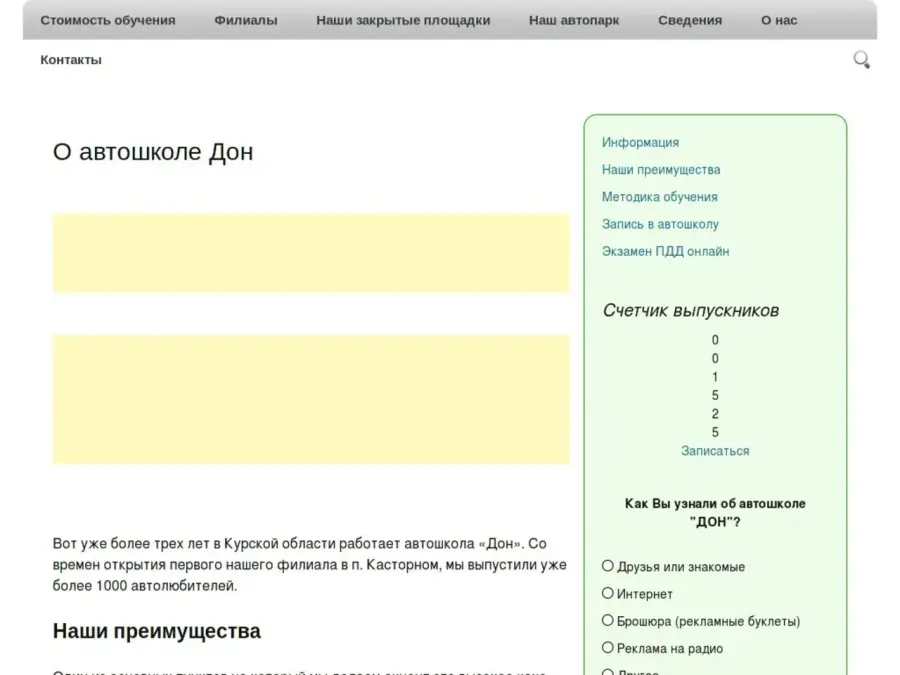Click the Счетчик выпускников heading
The height and width of the screenshot is (675, 900).
click(690, 311)
